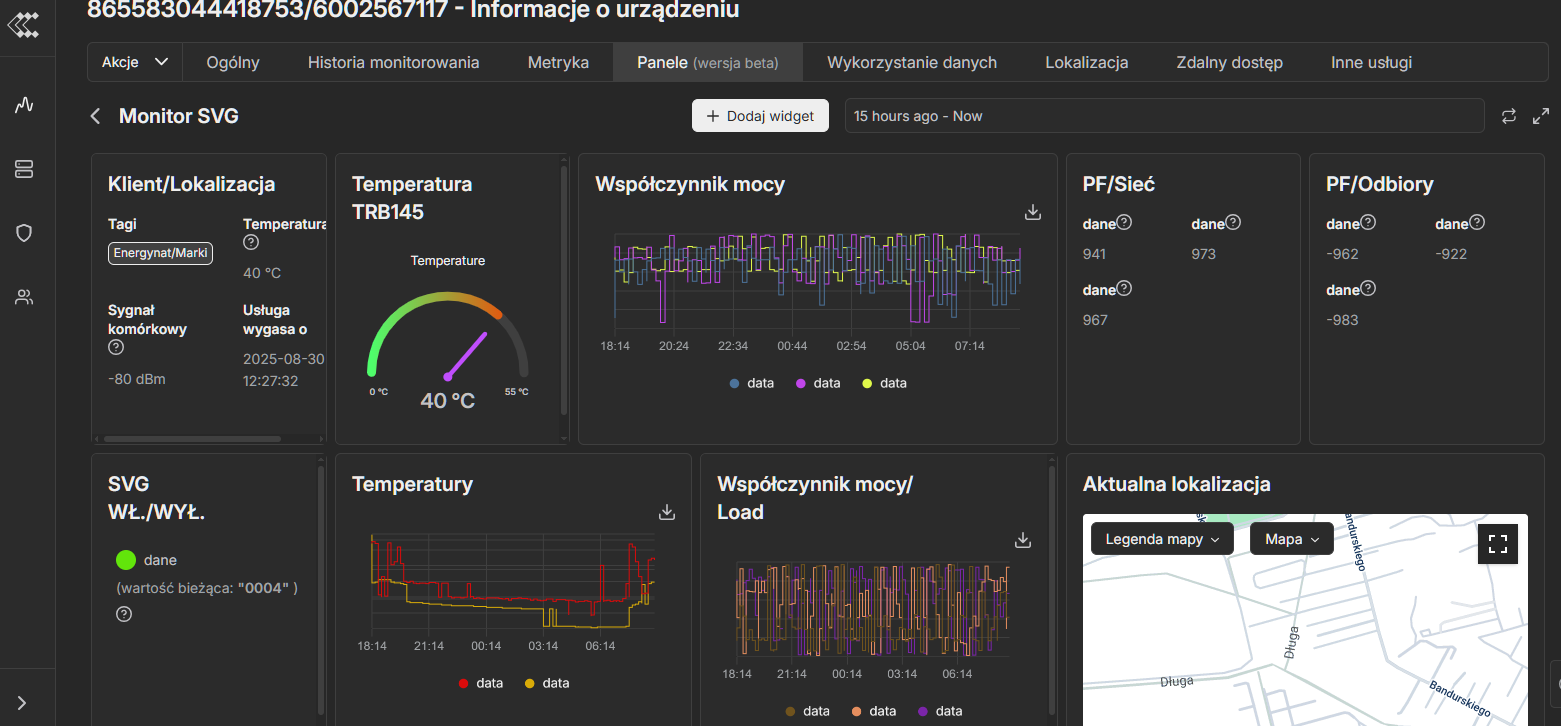Click the vertical scrollbar of Temperatura TRB145 widget

(x=564, y=290)
